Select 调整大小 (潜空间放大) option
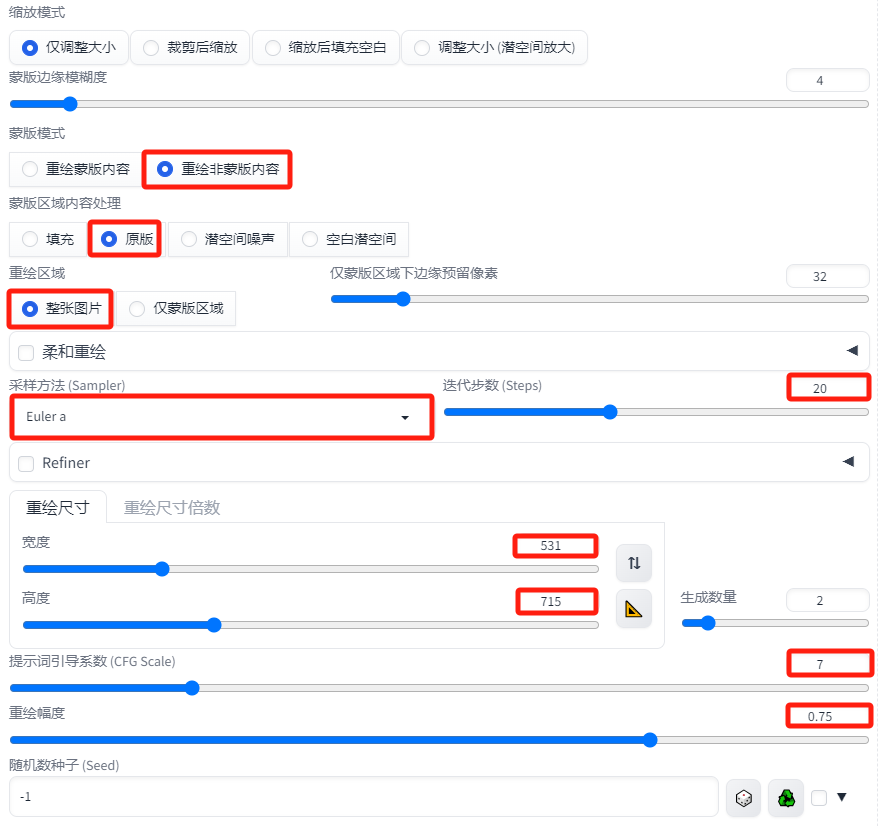 494,48
